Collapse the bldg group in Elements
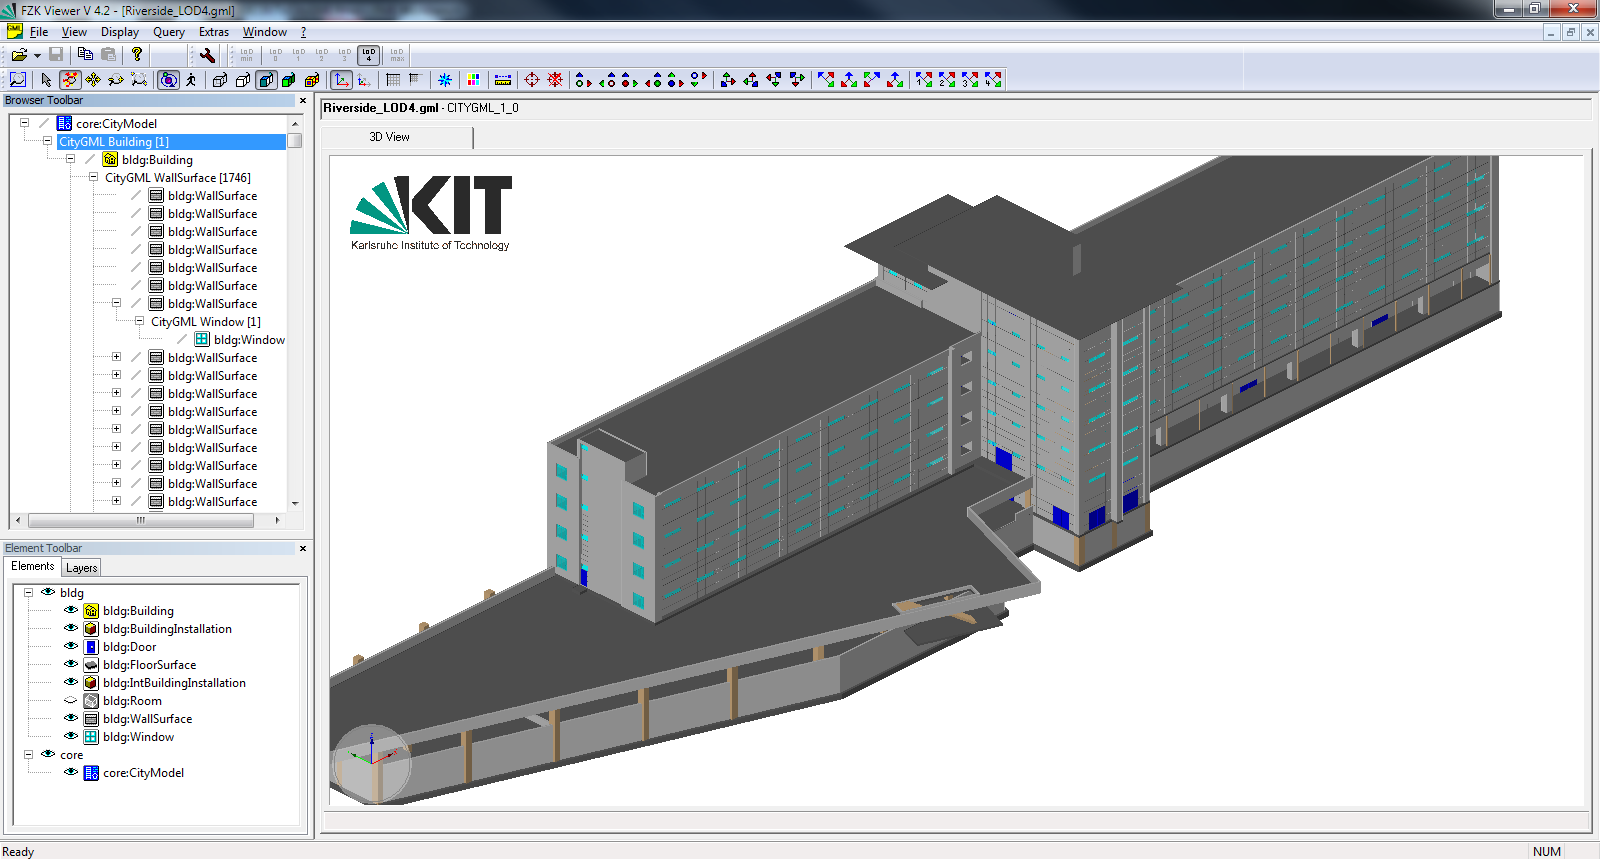Image resolution: width=1600 pixels, height=860 pixels. (x=28, y=592)
